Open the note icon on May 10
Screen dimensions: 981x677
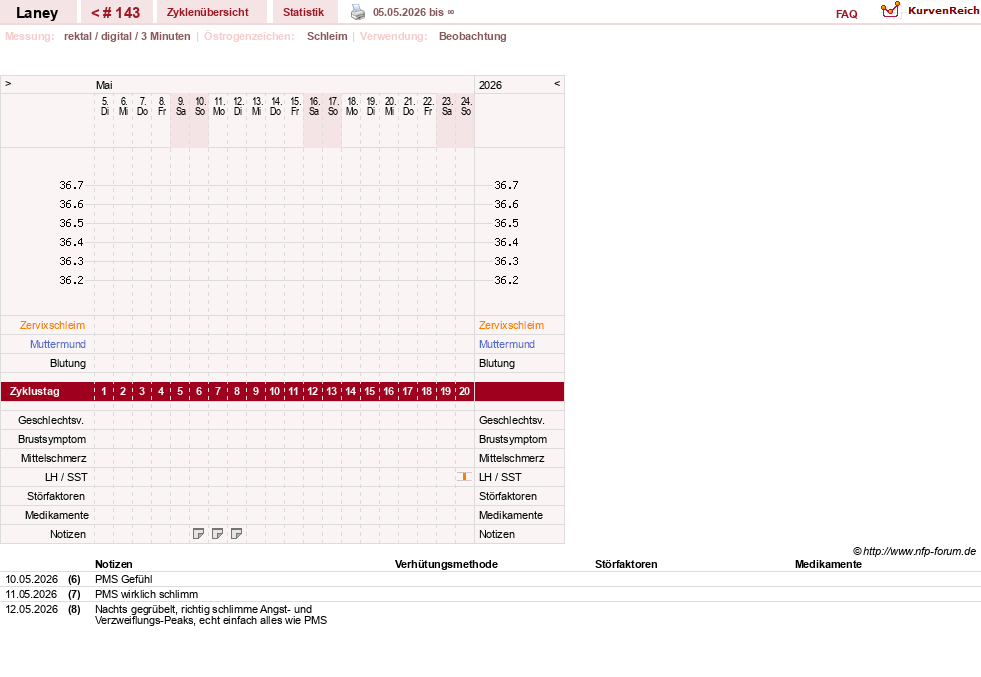(x=198, y=534)
